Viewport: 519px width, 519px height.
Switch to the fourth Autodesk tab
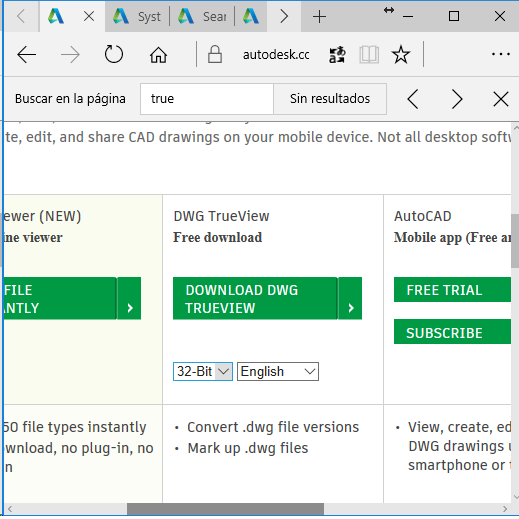(251, 16)
